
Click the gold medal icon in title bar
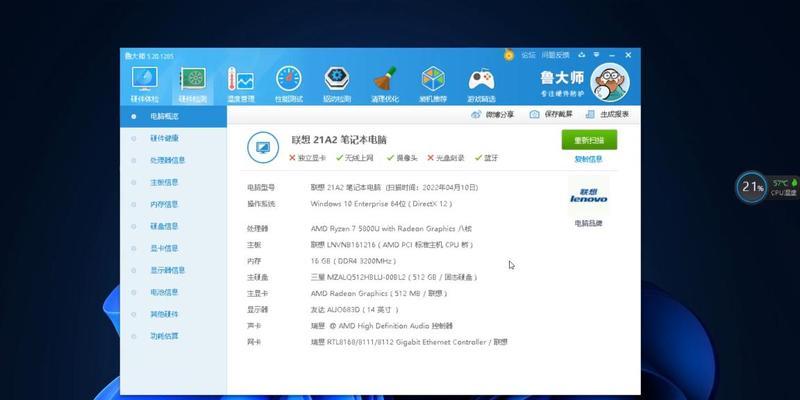pos(509,55)
